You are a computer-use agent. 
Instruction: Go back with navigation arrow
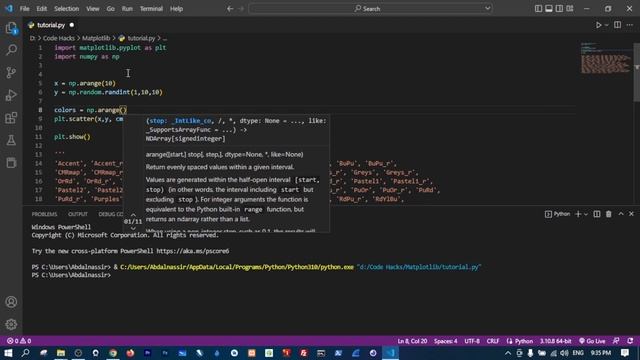point(230,9)
